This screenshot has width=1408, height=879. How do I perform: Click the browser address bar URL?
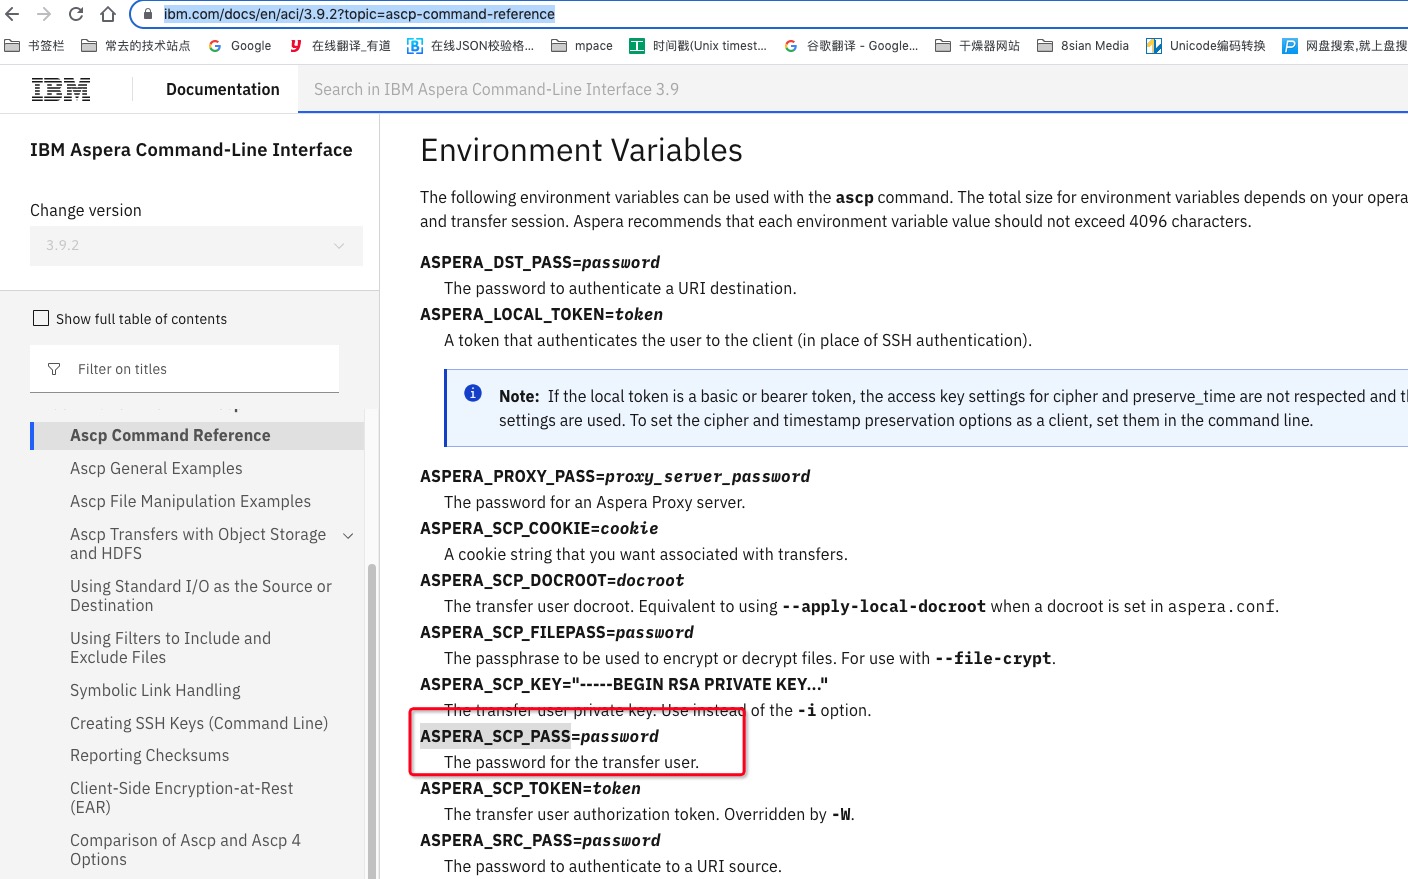click(x=360, y=14)
